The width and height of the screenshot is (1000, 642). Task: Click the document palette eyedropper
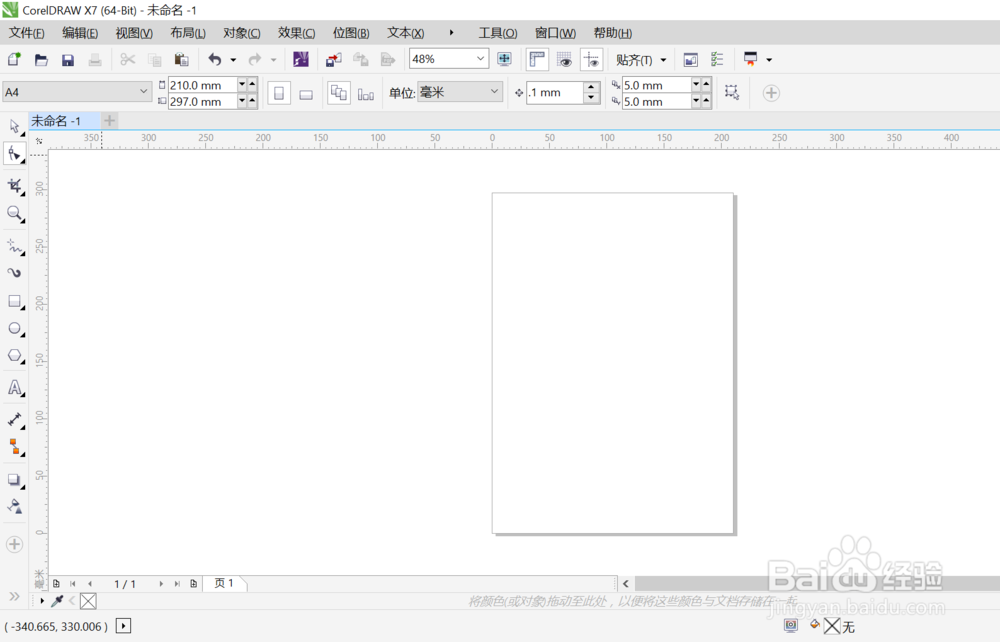57,601
